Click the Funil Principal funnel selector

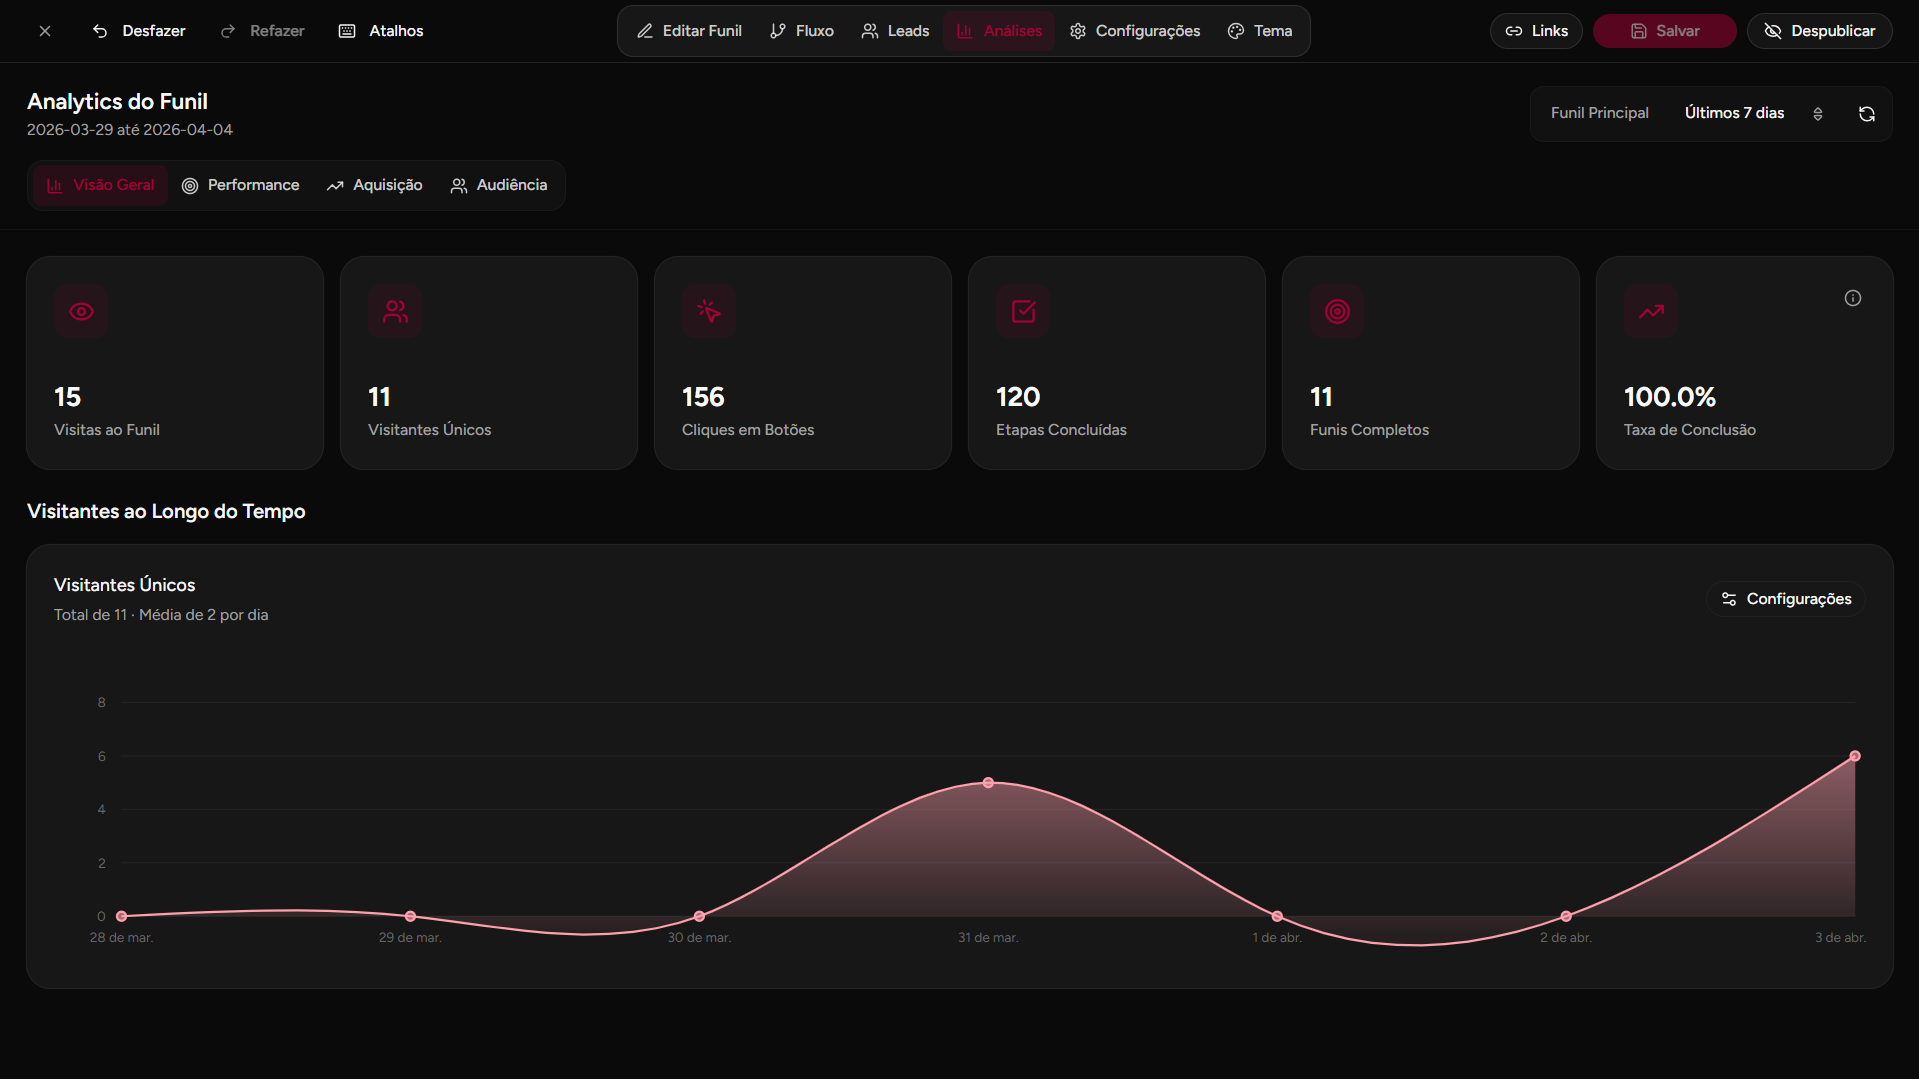click(1598, 113)
